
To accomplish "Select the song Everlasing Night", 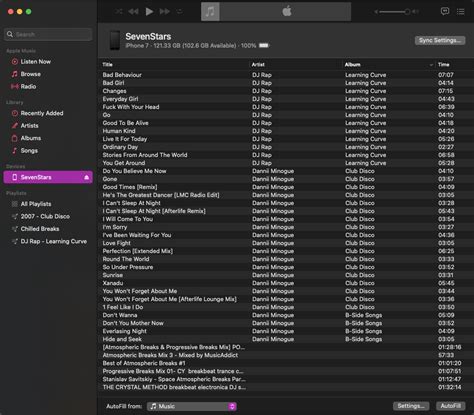I will 286,331.
